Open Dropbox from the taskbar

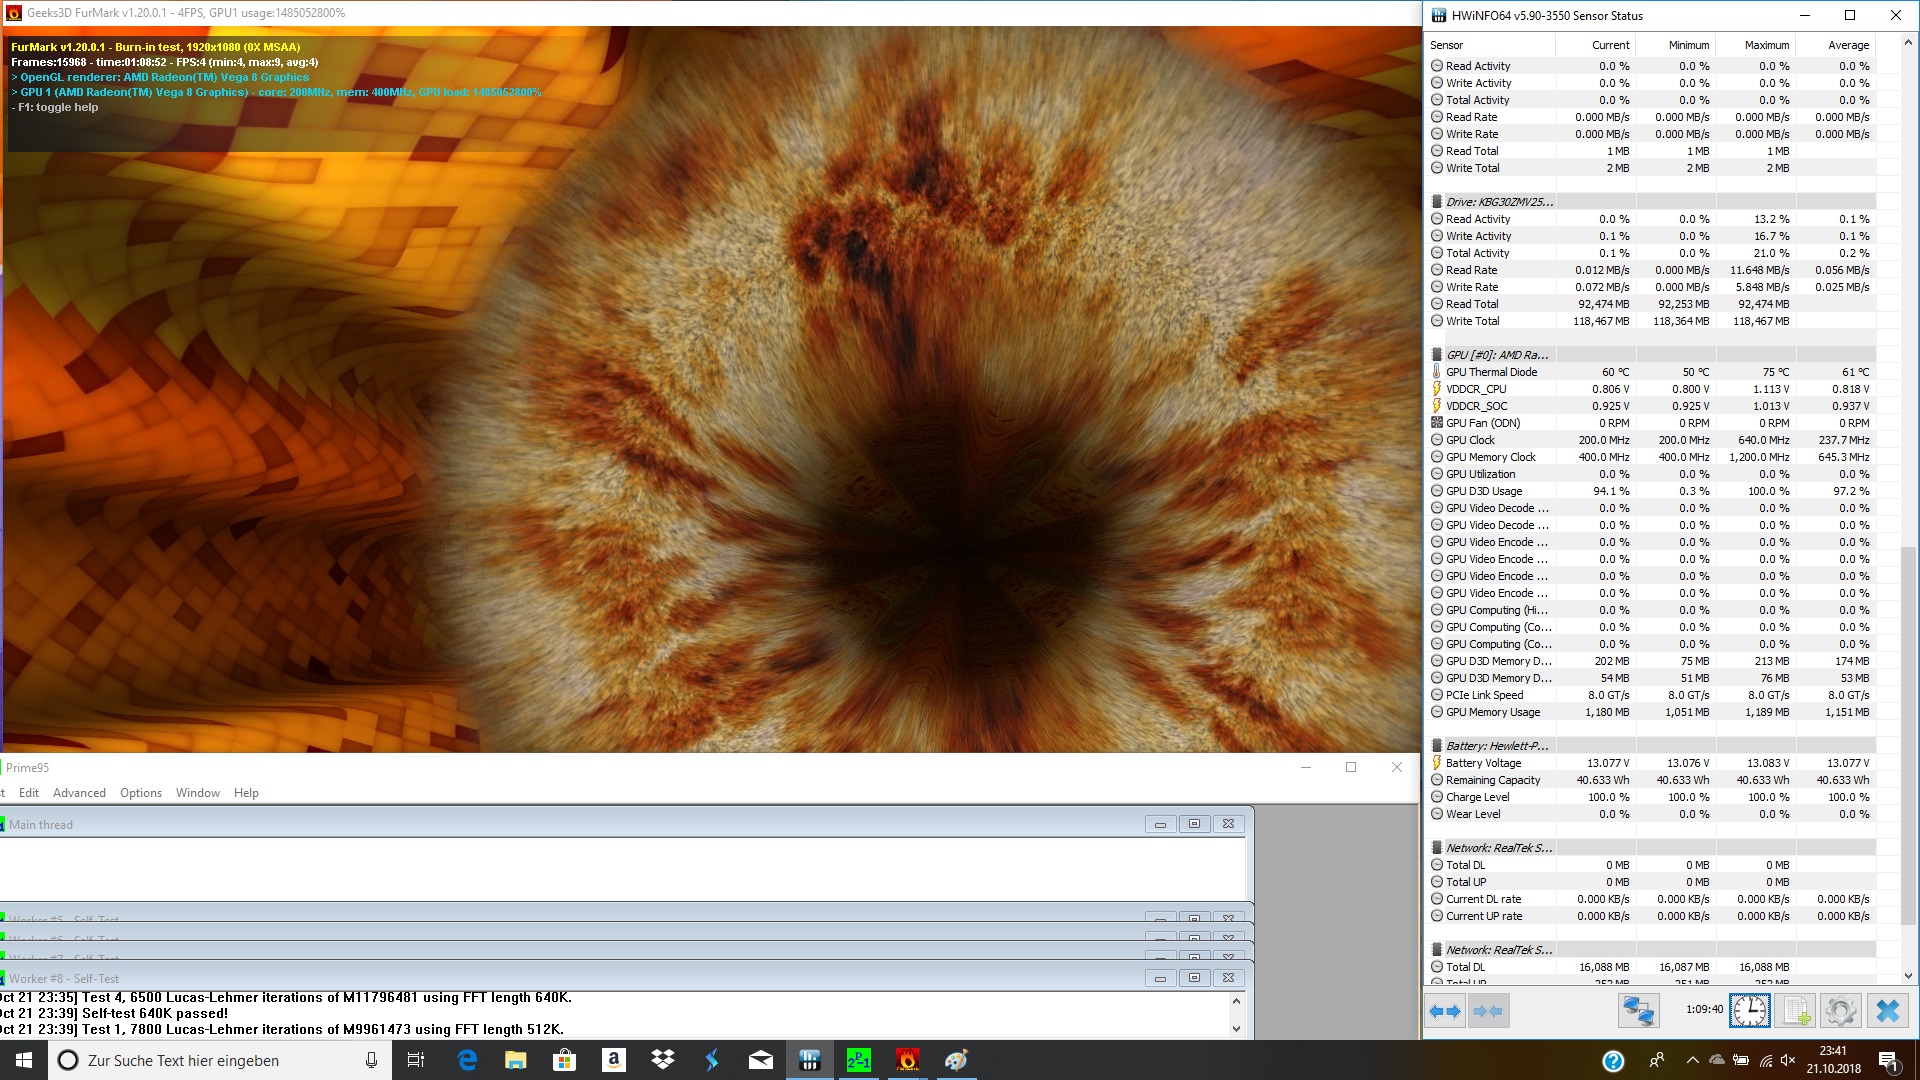point(662,1060)
